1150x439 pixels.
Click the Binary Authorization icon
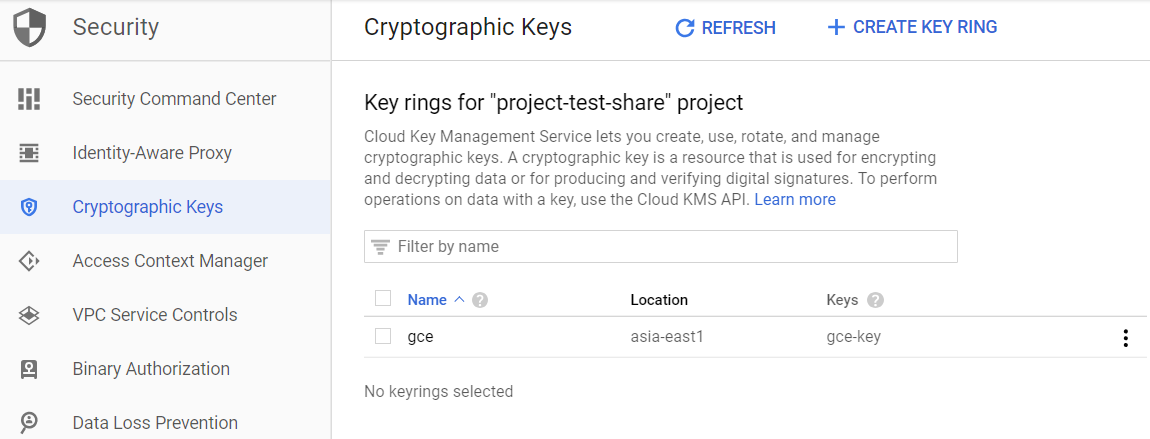click(x=29, y=369)
